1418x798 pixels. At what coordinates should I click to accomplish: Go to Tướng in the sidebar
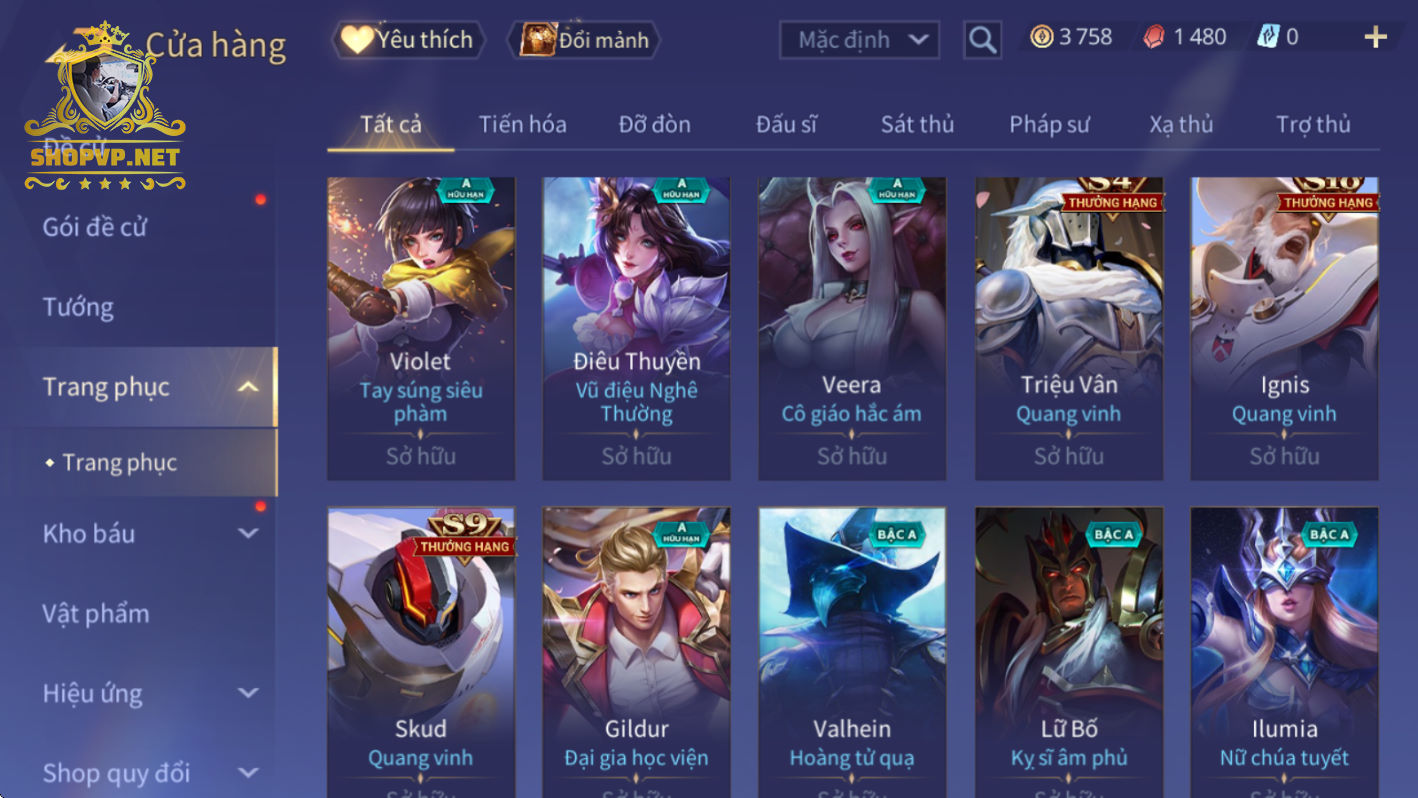pyautogui.click(x=78, y=307)
